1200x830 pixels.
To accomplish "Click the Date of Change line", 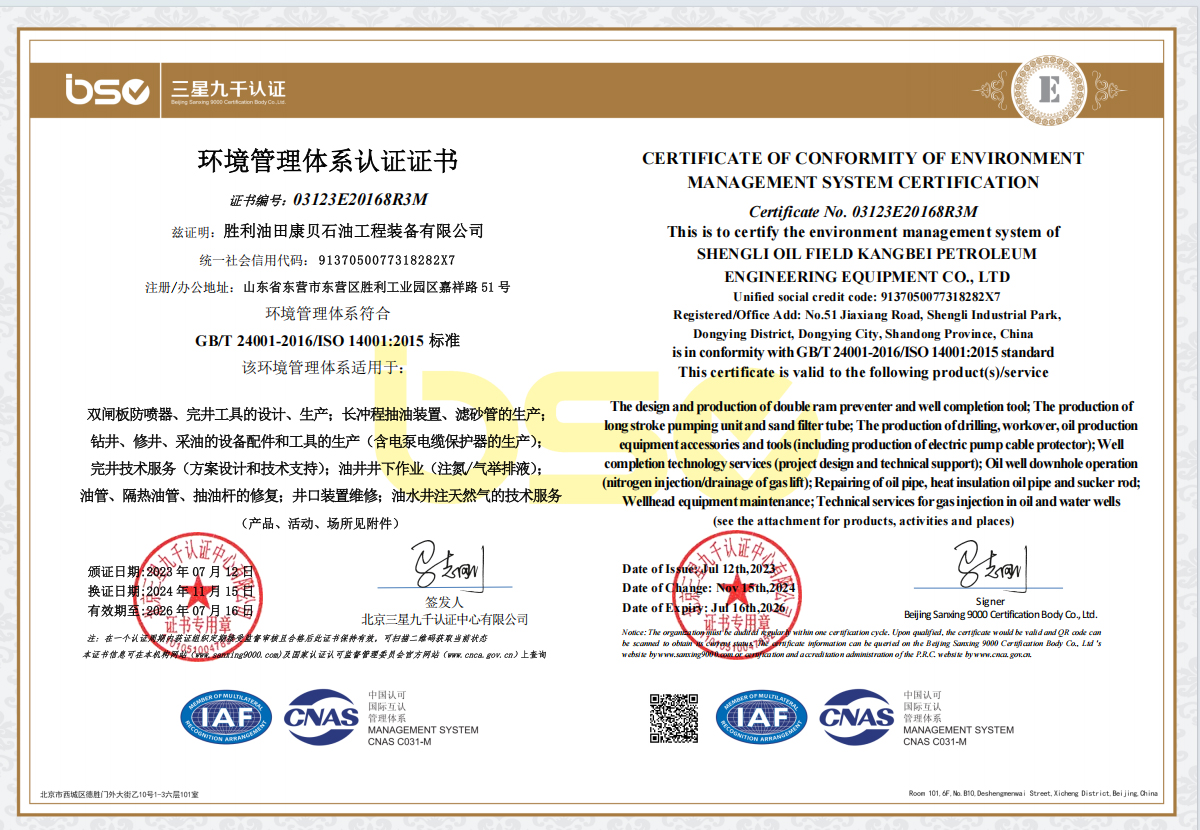I will [x=709, y=588].
